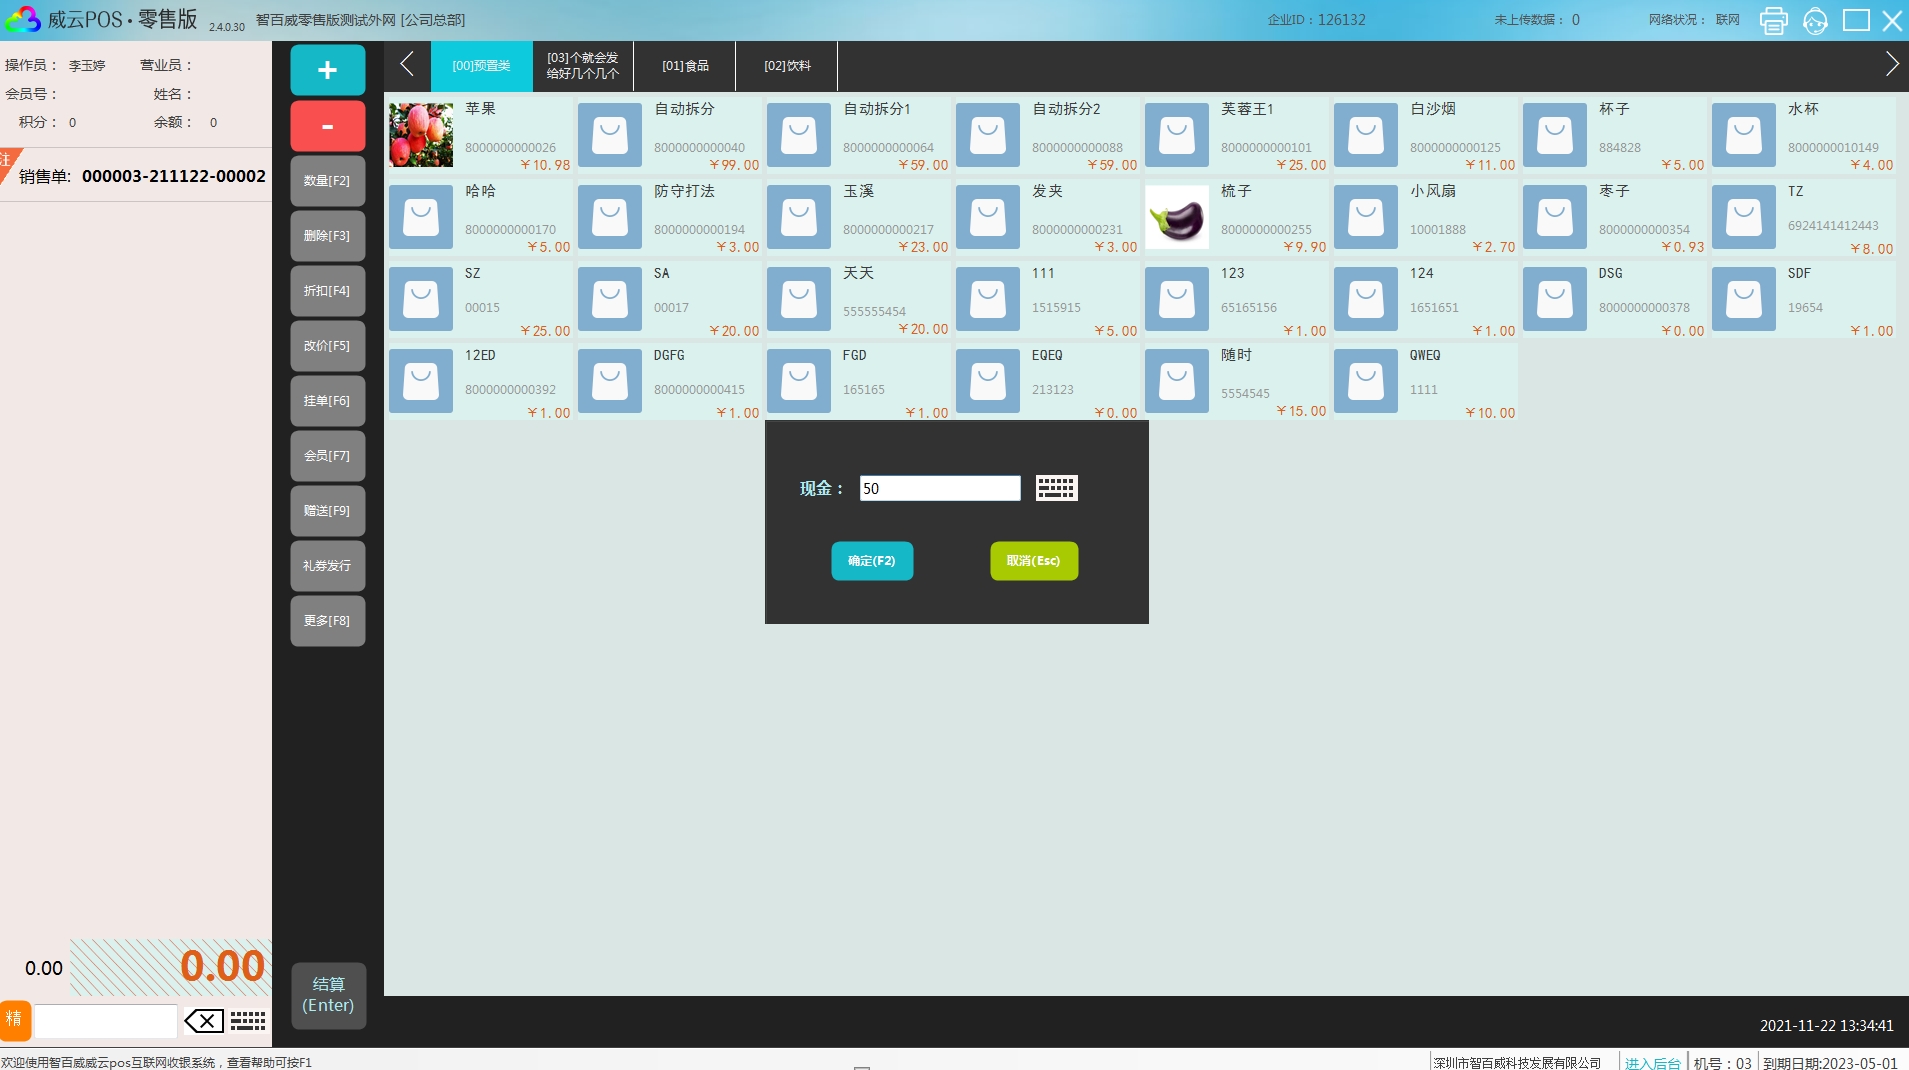Select the eggplant 梳子 product image

1177,217
